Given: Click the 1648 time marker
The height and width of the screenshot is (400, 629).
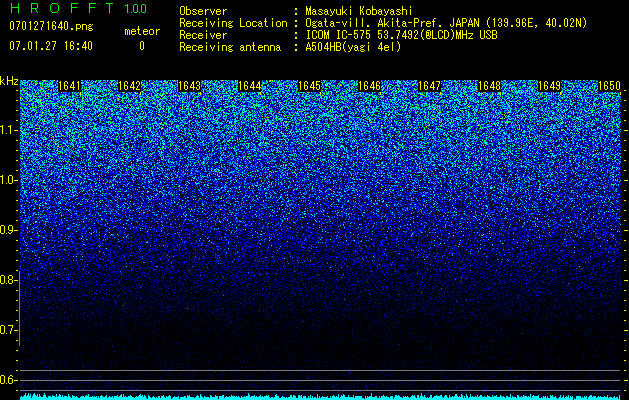Looking at the screenshot, I should 490,86.
